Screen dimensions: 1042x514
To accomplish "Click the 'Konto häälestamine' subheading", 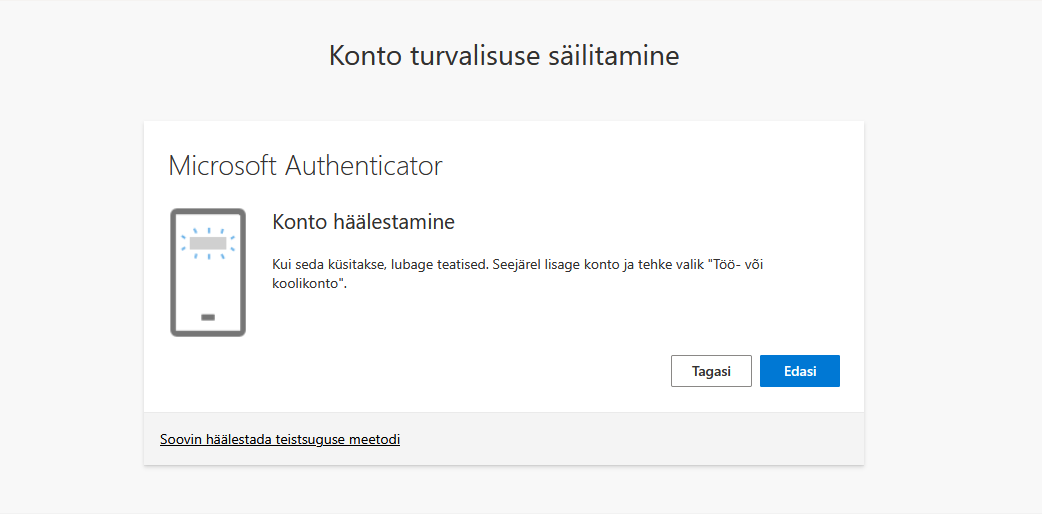I will coord(364,222).
